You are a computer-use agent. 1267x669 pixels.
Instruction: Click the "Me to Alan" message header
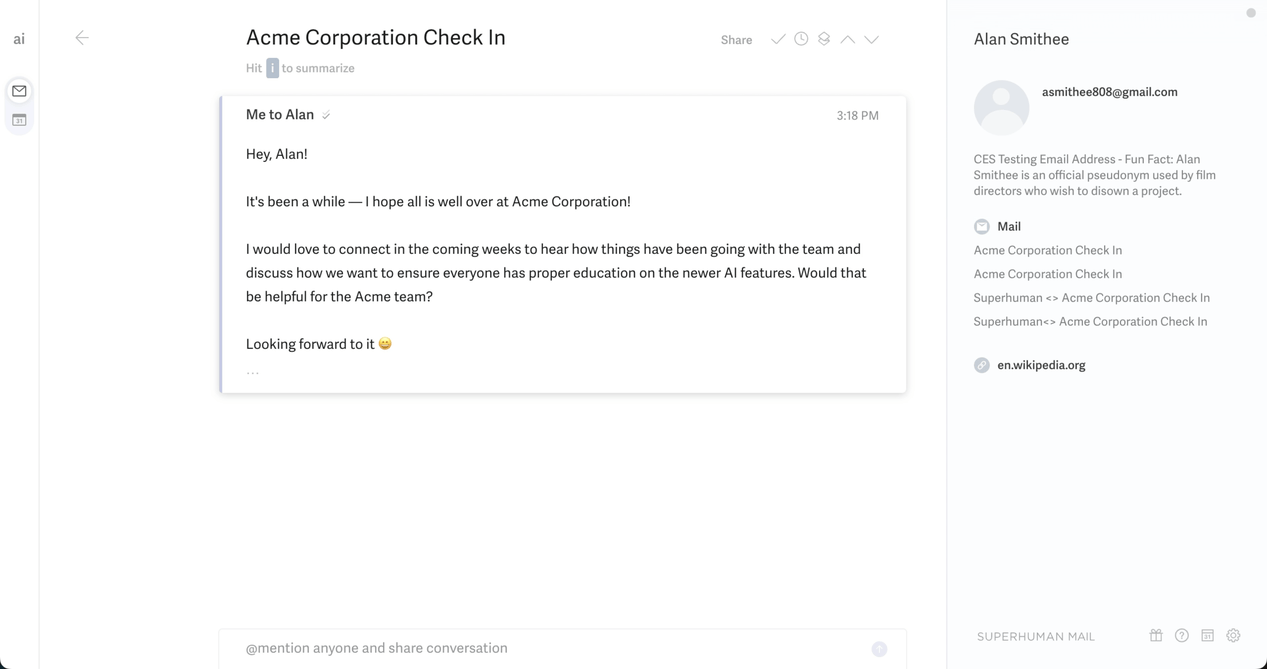[280, 115]
